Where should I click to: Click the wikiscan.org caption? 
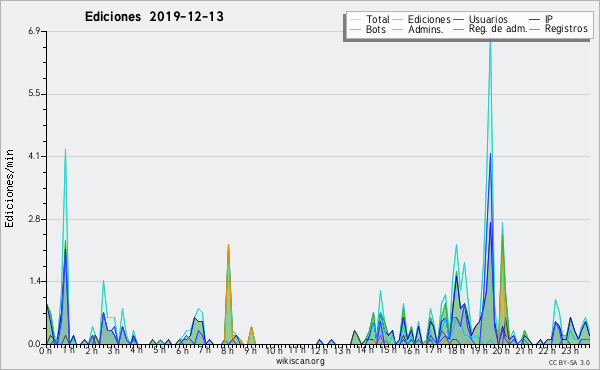point(300,361)
